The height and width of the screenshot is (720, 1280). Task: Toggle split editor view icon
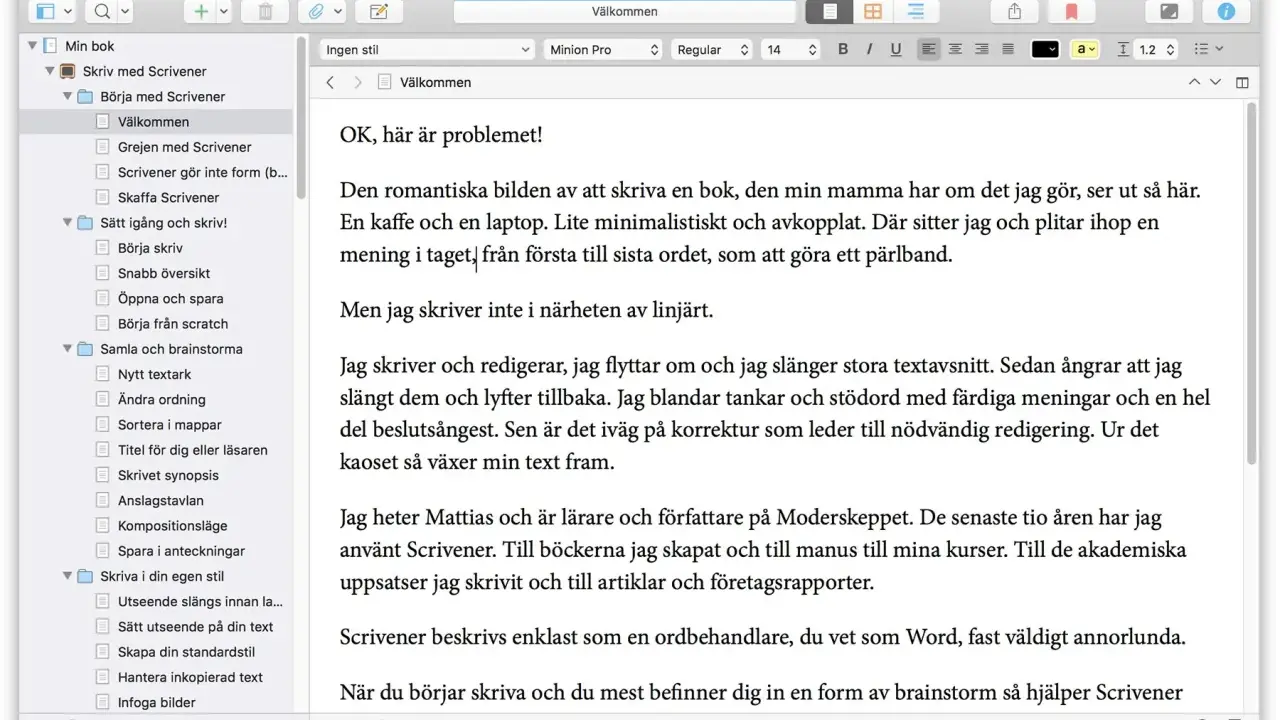[x=1243, y=83]
